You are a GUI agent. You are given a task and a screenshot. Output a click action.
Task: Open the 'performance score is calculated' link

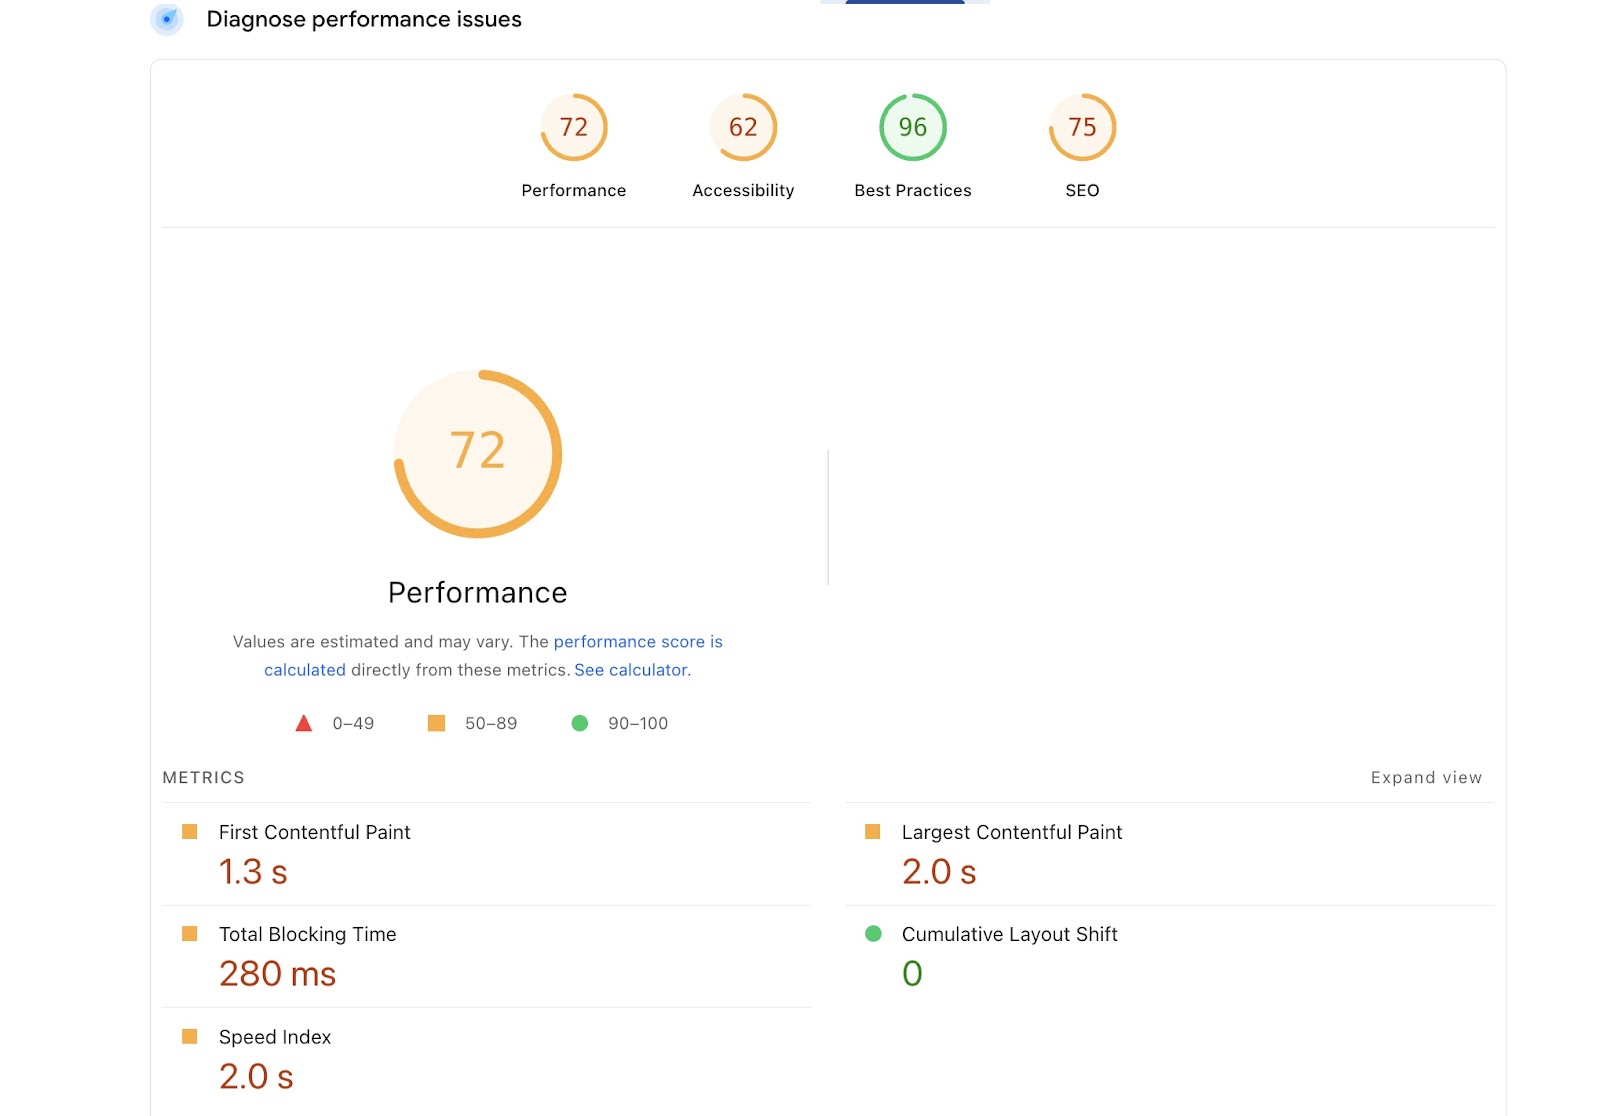[637, 642]
